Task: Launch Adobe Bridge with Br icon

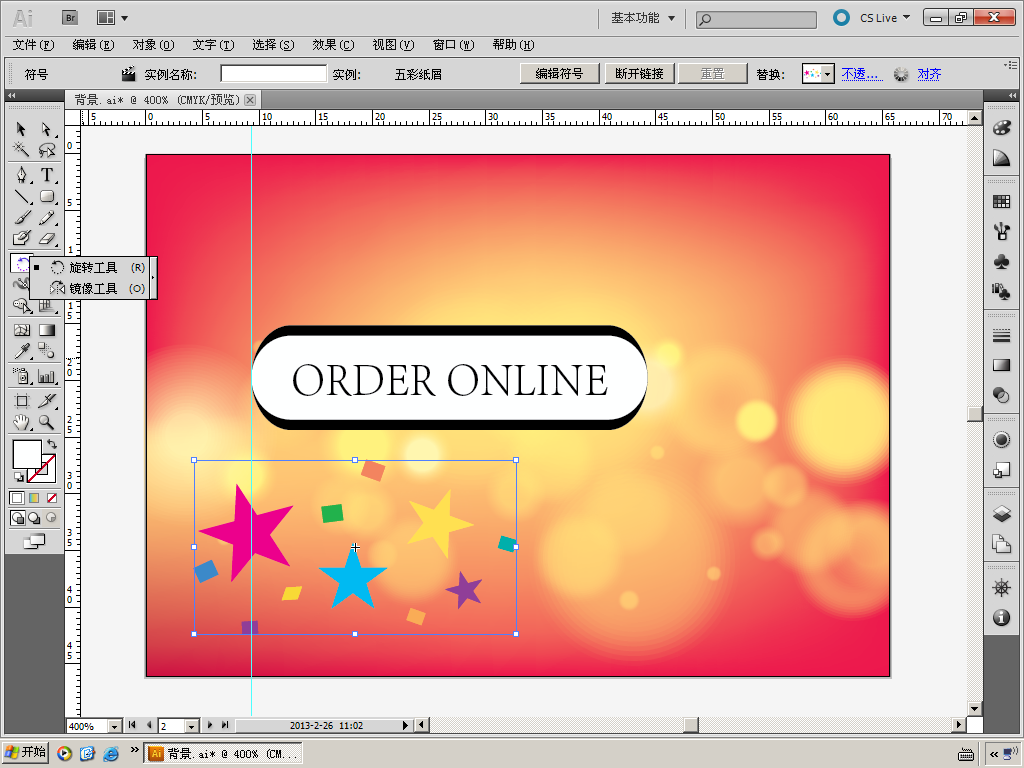Action: (x=71, y=18)
